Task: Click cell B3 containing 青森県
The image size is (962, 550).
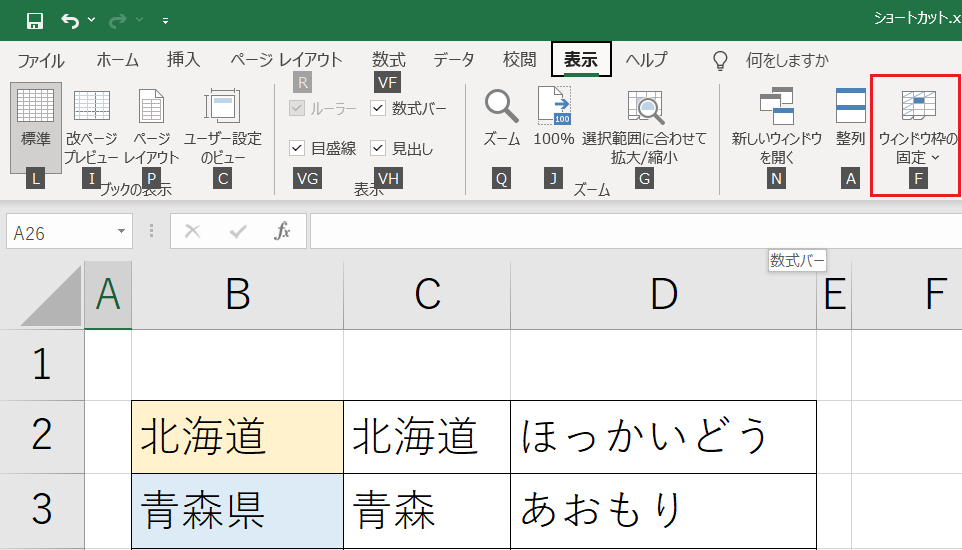Action: click(x=237, y=511)
